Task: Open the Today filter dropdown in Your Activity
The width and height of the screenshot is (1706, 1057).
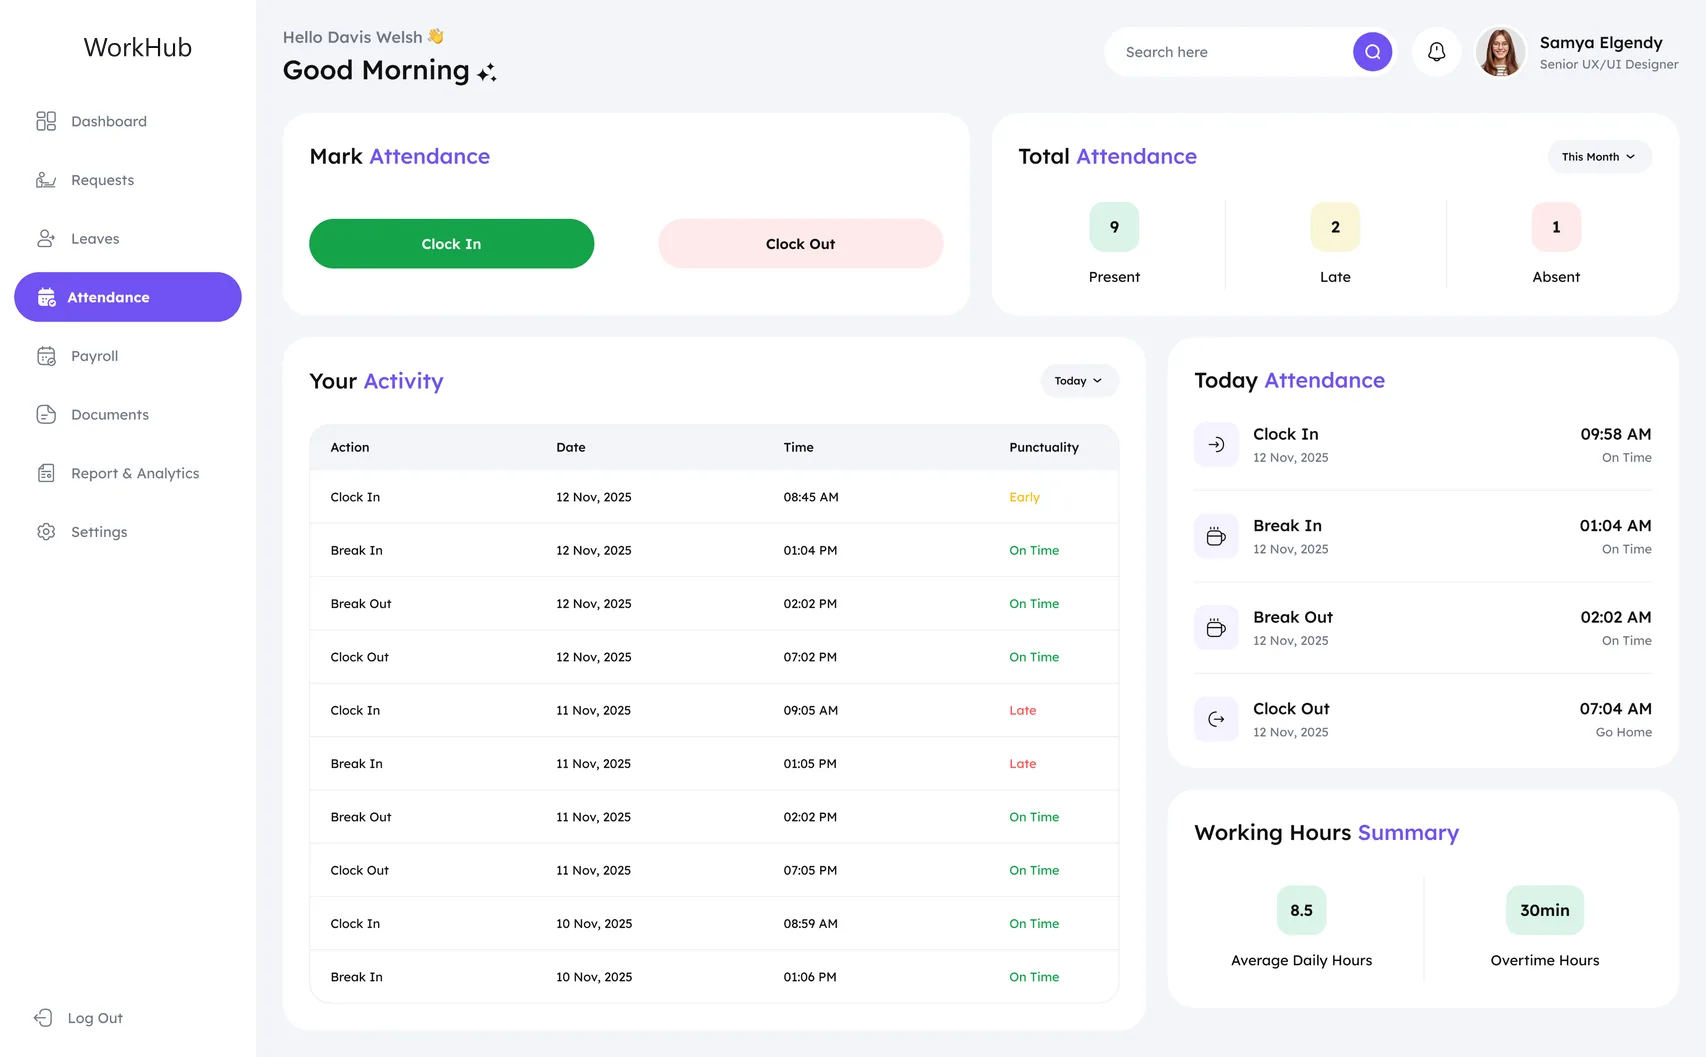Action: point(1079,381)
